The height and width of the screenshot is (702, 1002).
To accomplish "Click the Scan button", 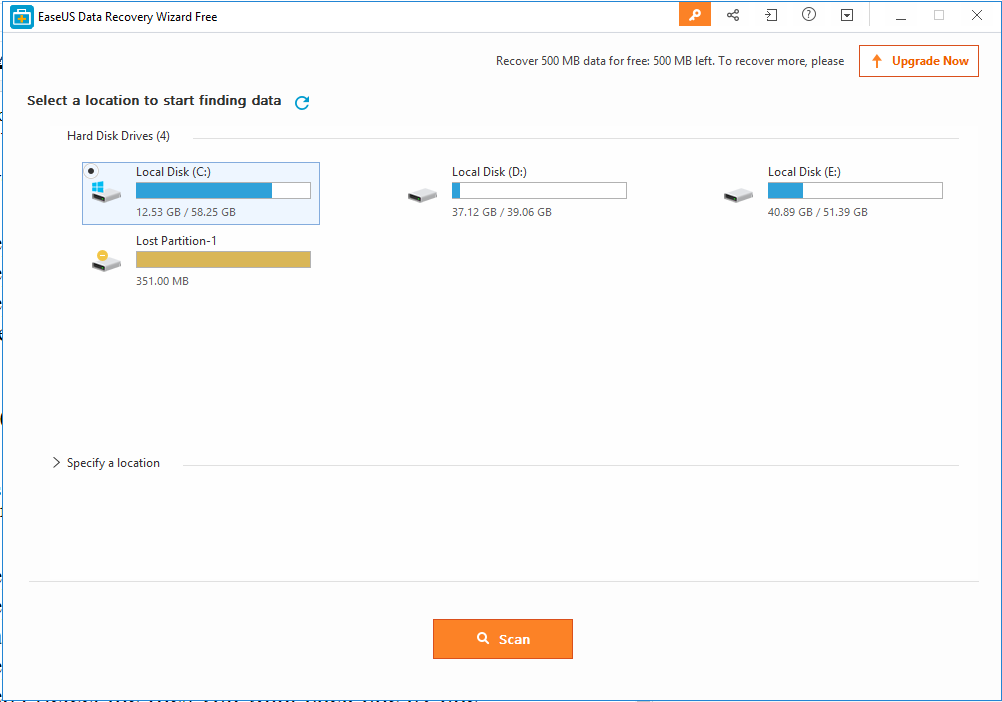I will [503, 639].
